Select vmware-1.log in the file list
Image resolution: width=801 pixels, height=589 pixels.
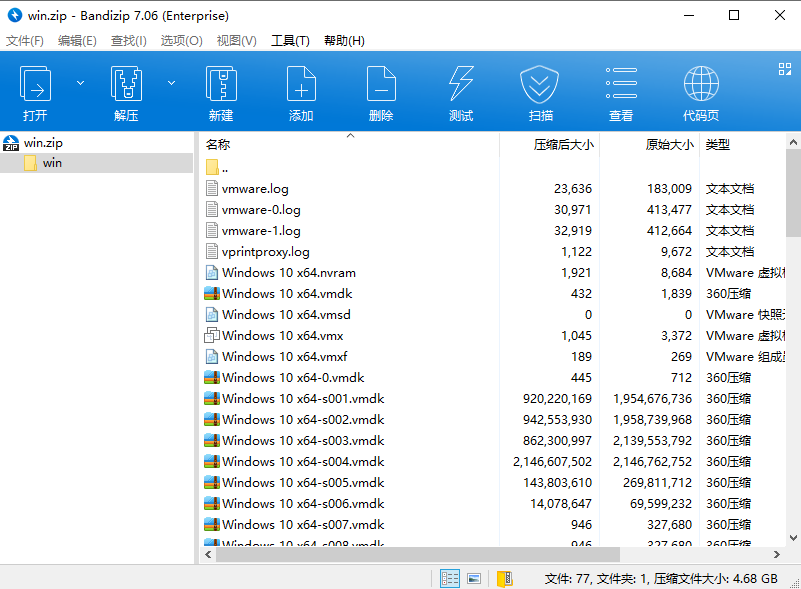pos(261,230)
